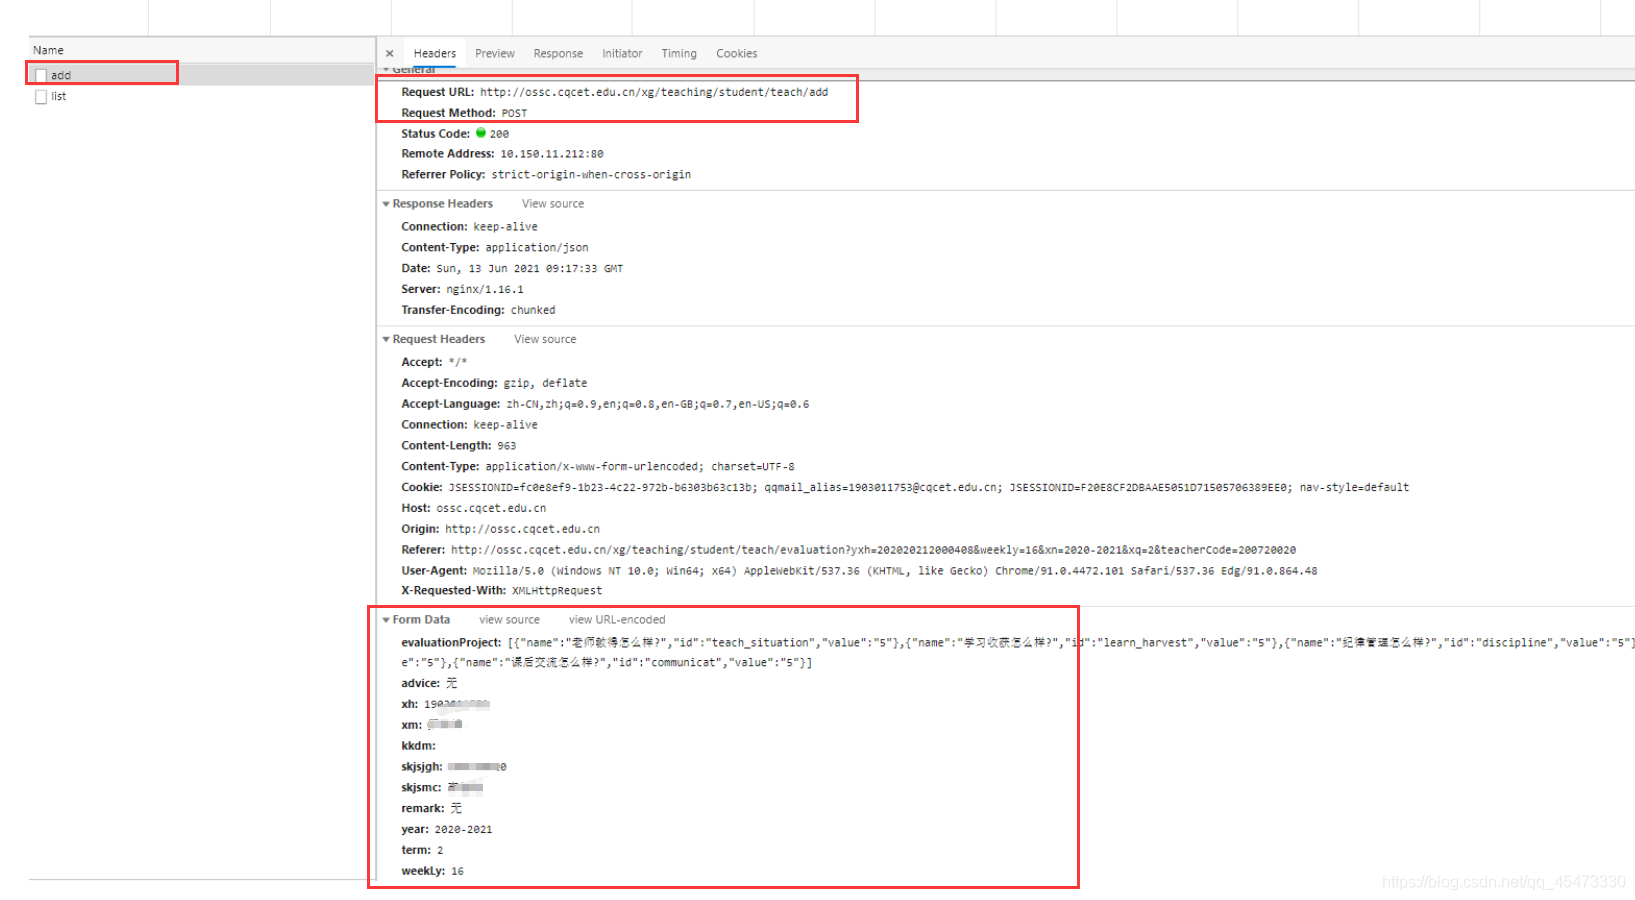
Task: Open the Initiator tab
Action: [x=622, y=54]
